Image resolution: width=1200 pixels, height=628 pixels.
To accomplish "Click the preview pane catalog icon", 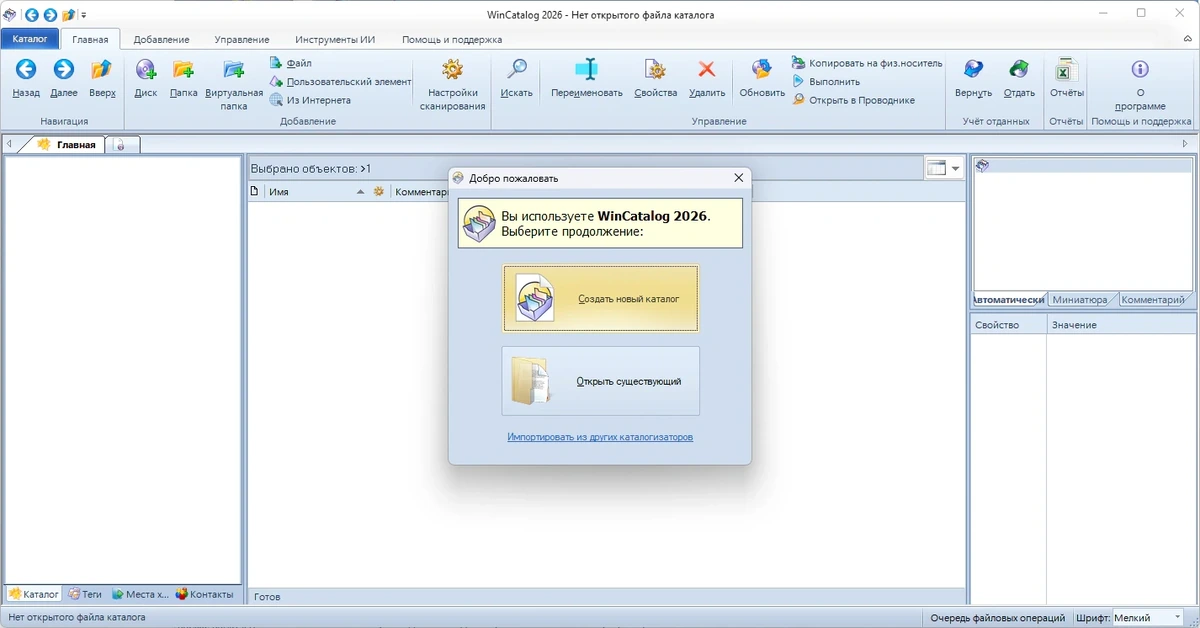I will [983, 166].
